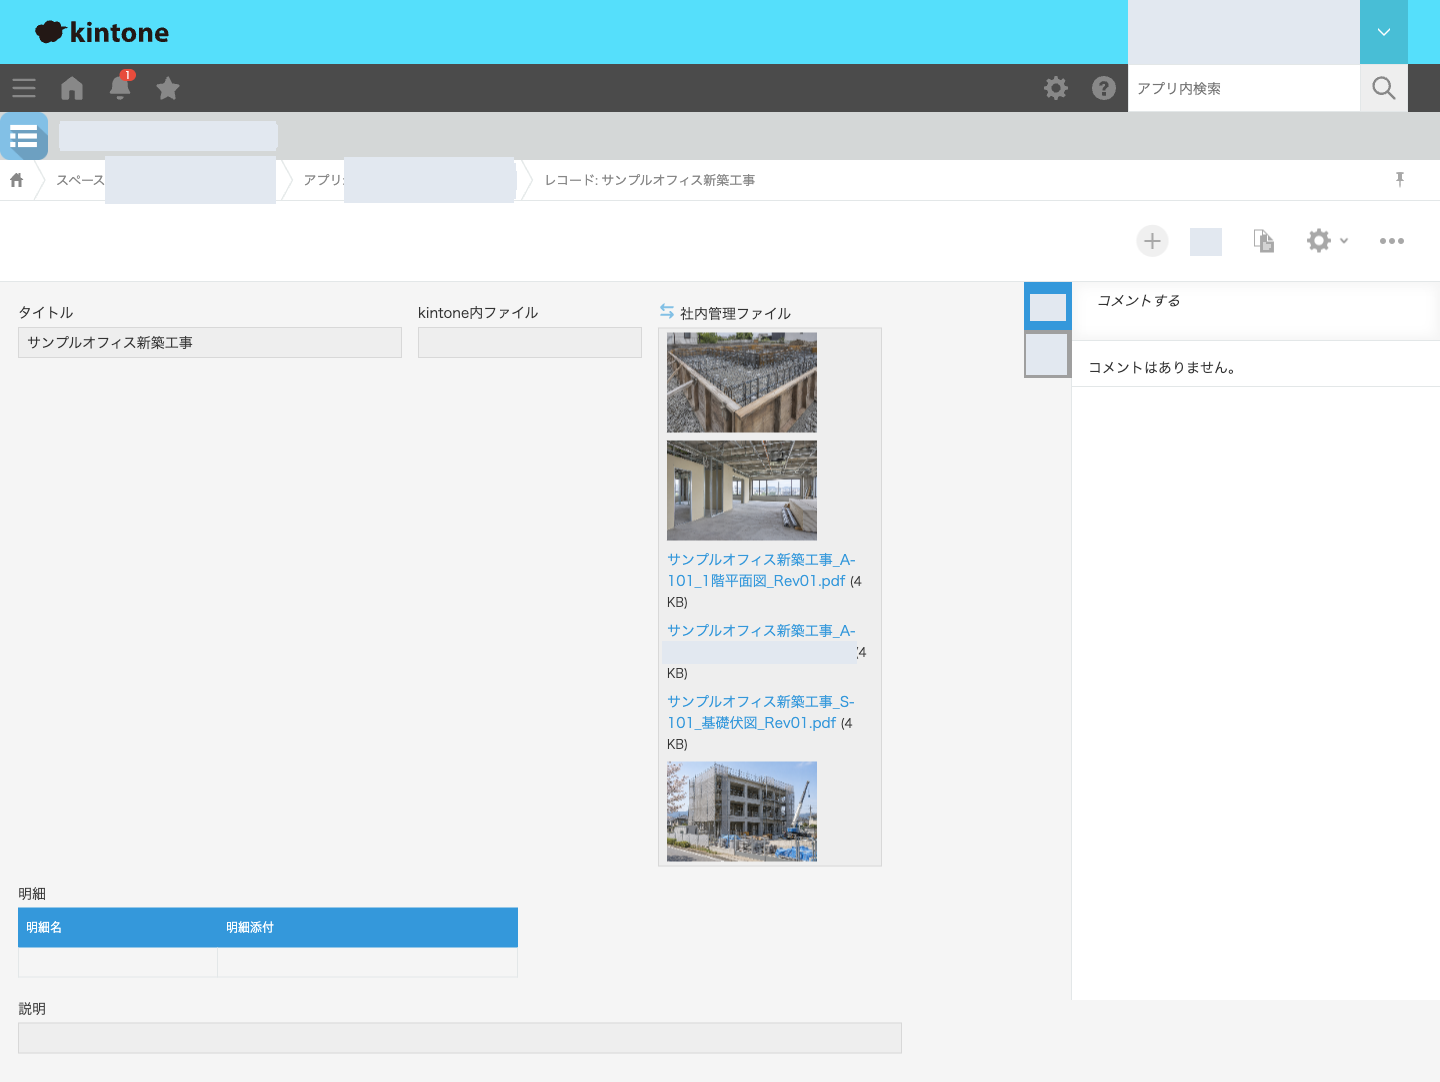This screenshot has width=1440, height=1082.
Task: Click the swap-arrows icon beside 社内管理ファイル
Action: 667,312
